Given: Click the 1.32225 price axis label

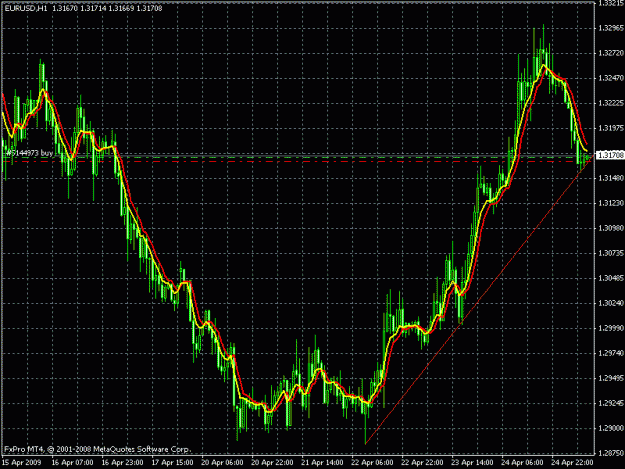Looking at the screenshot, I should click(x=611, y=103).
